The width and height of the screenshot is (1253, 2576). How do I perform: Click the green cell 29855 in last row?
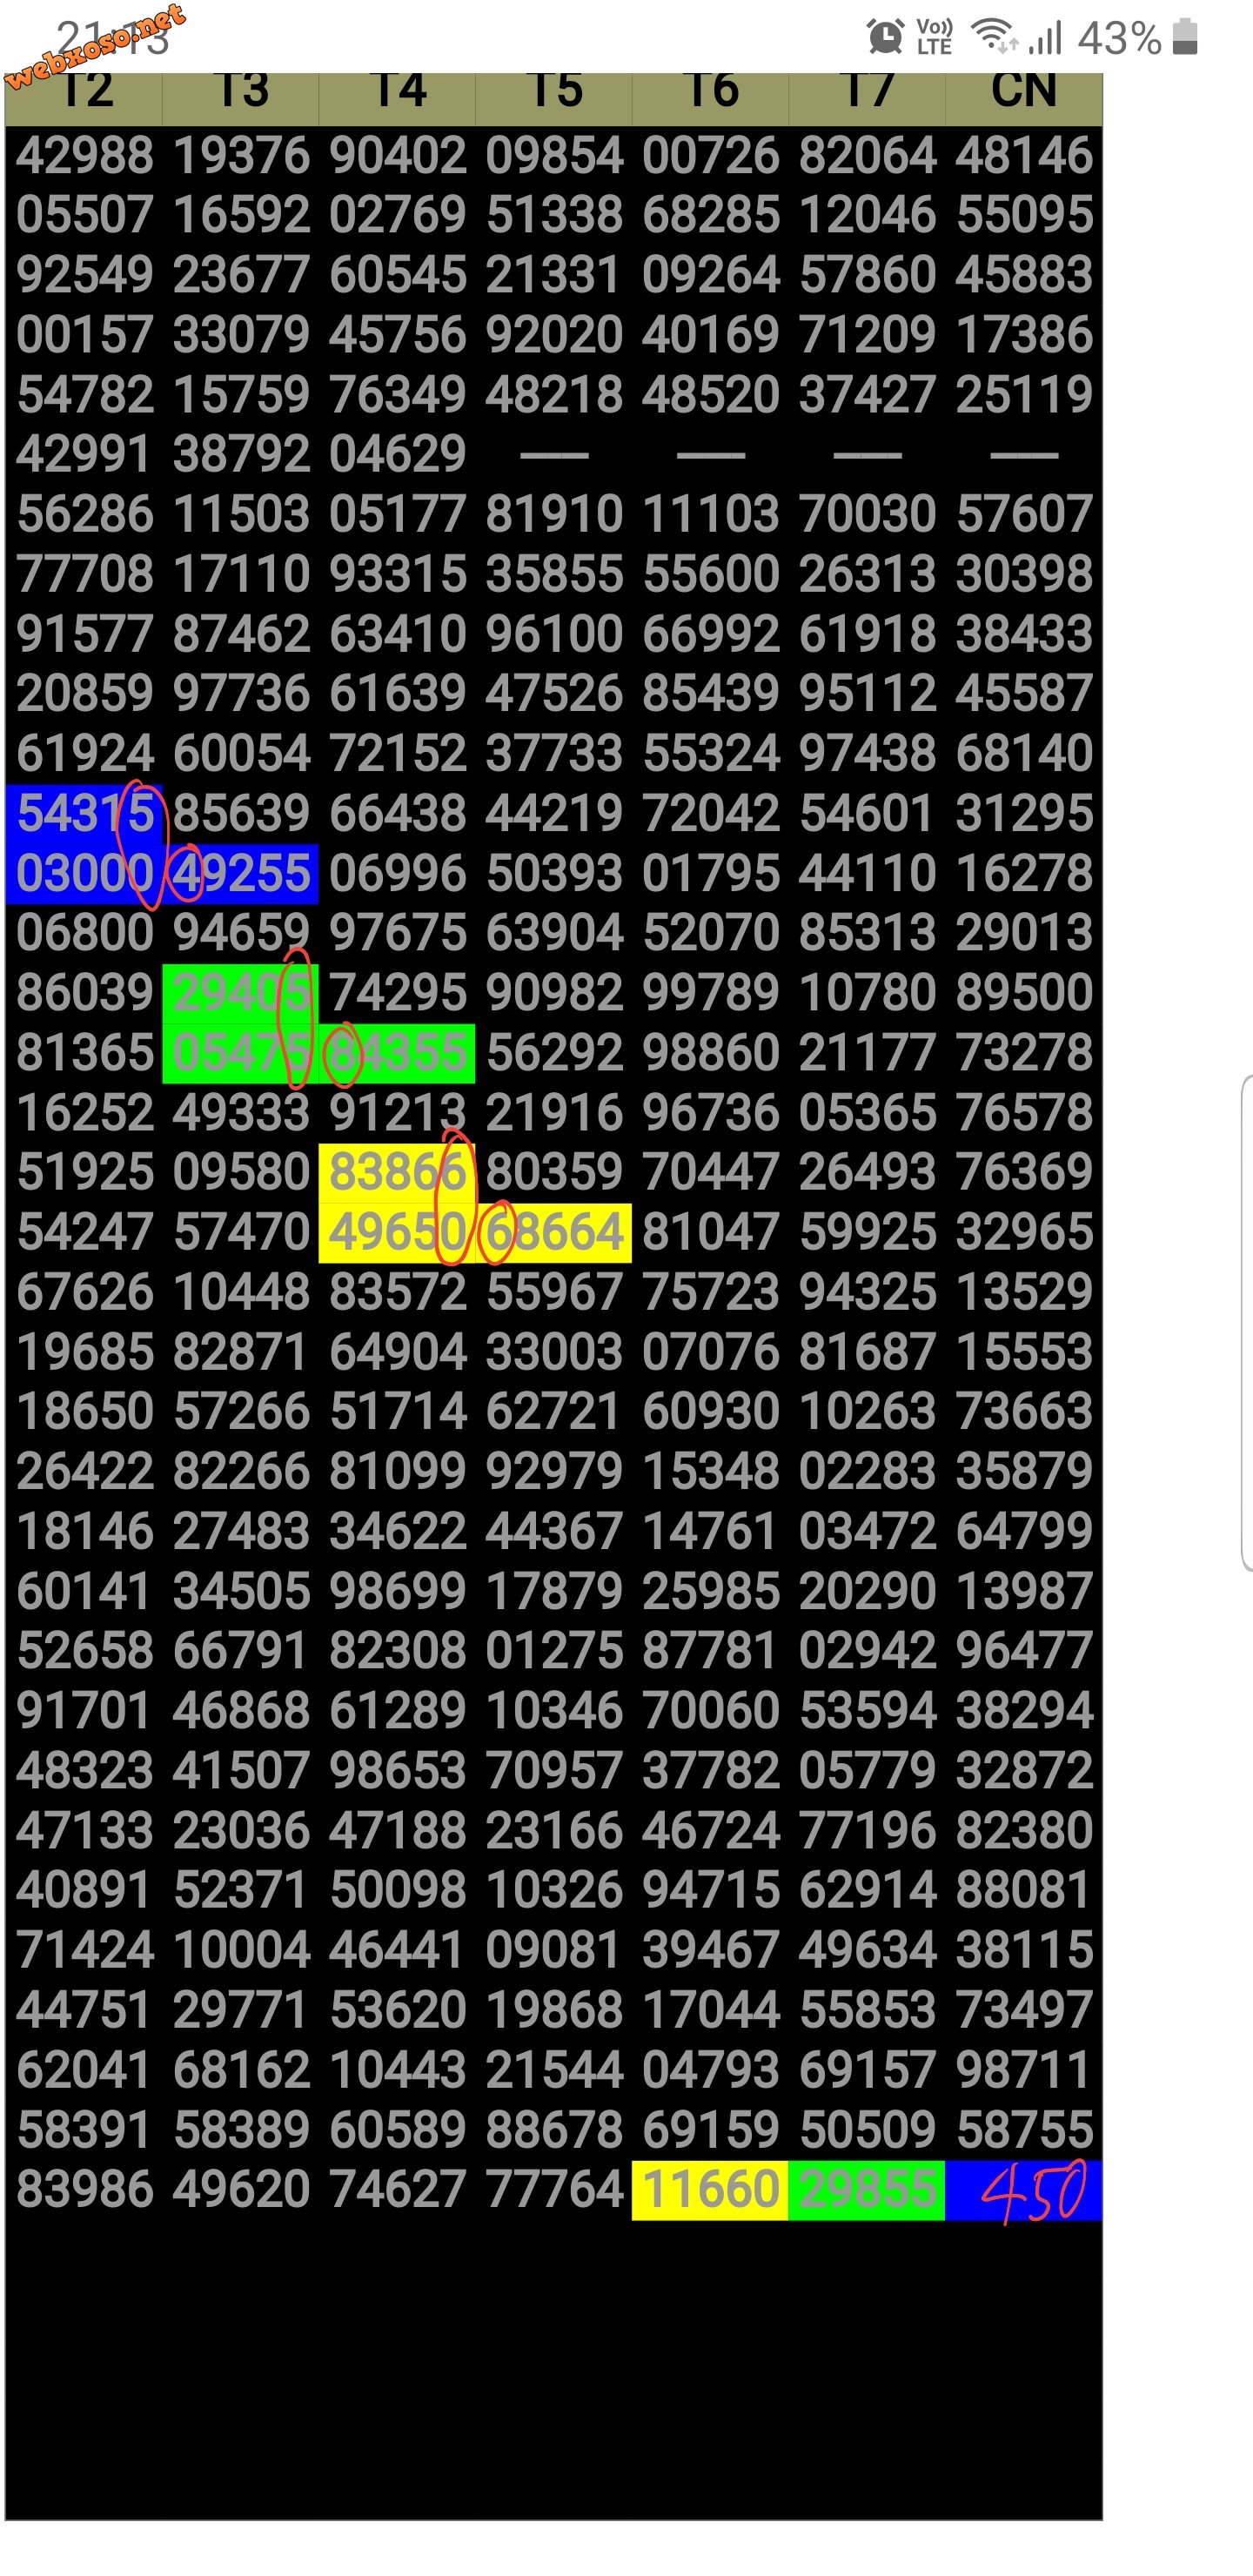(867, 2190)
